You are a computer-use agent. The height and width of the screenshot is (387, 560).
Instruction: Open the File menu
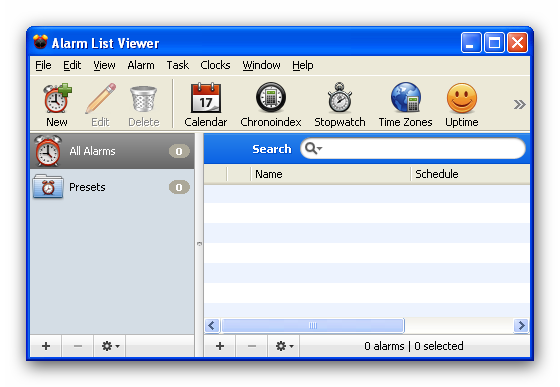(43, 65)
